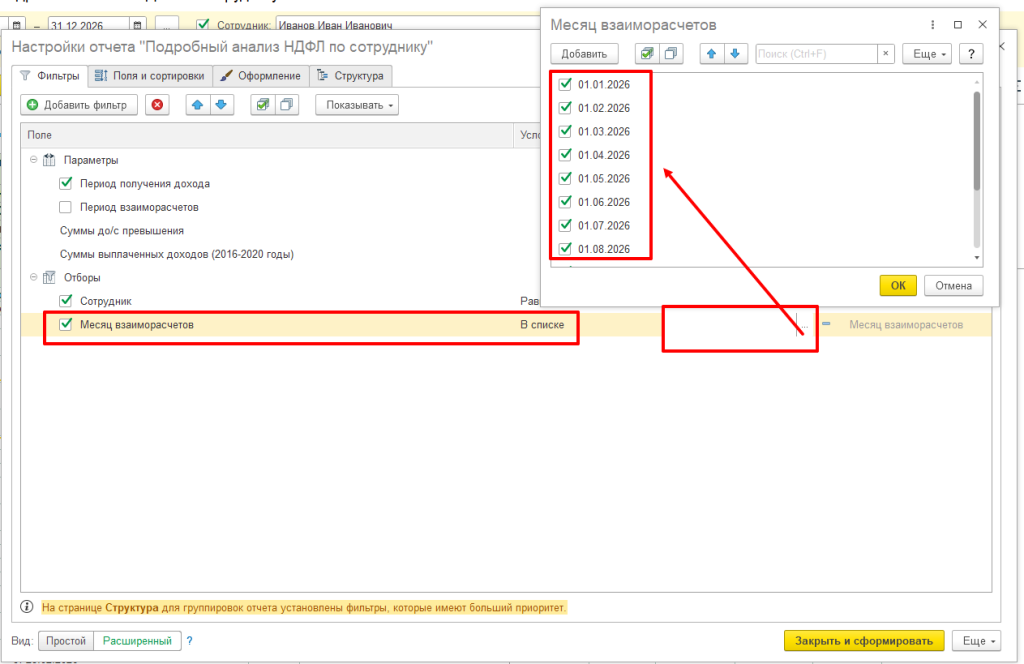The width and height of the screenshot is (1024, 664).
Task: Switch to the Поля и сортировки tab
Action: [150, 75]
